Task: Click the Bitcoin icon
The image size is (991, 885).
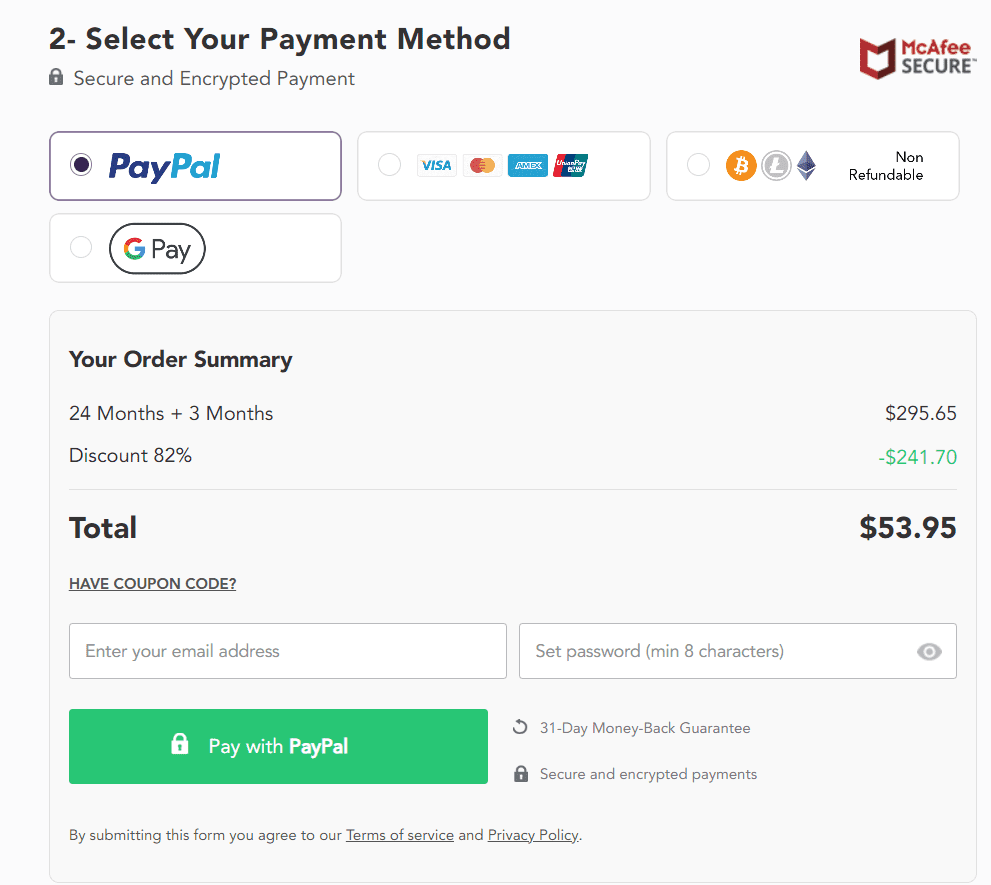Action: coord(741,165)
